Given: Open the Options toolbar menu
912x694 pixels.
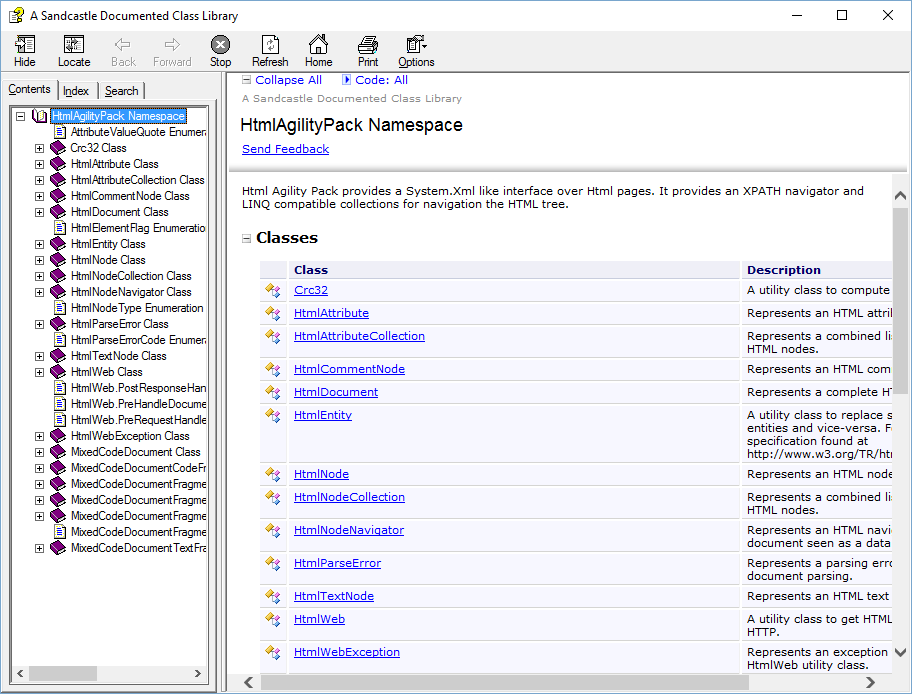Looking at the screenshot, I should click(416, 45).
